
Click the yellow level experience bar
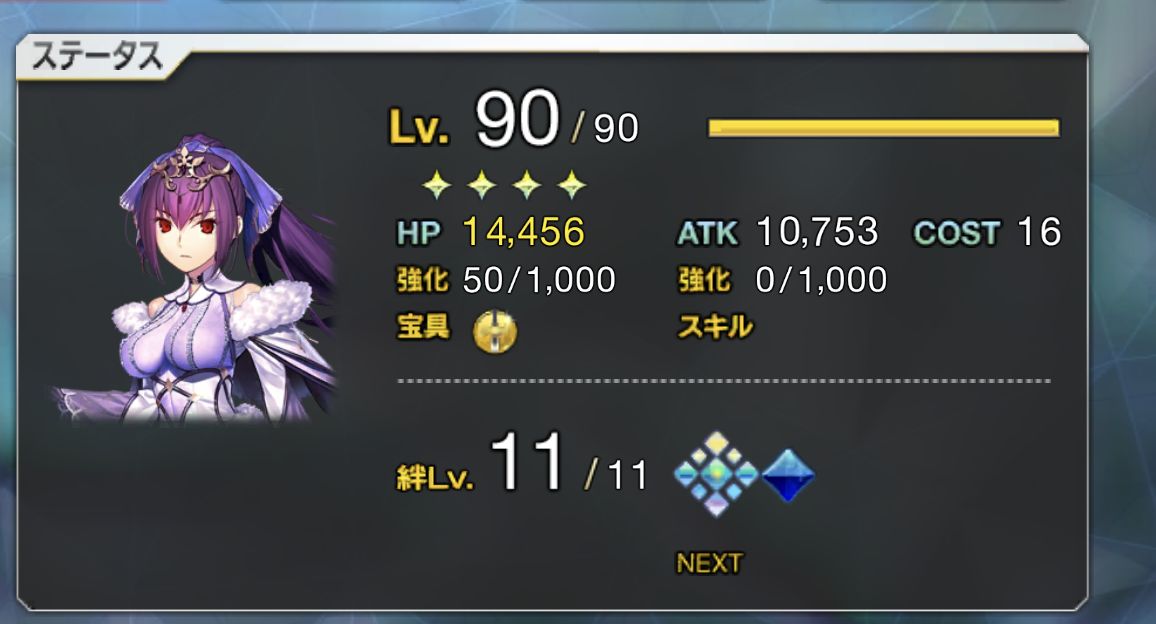(x=883, y=128)
